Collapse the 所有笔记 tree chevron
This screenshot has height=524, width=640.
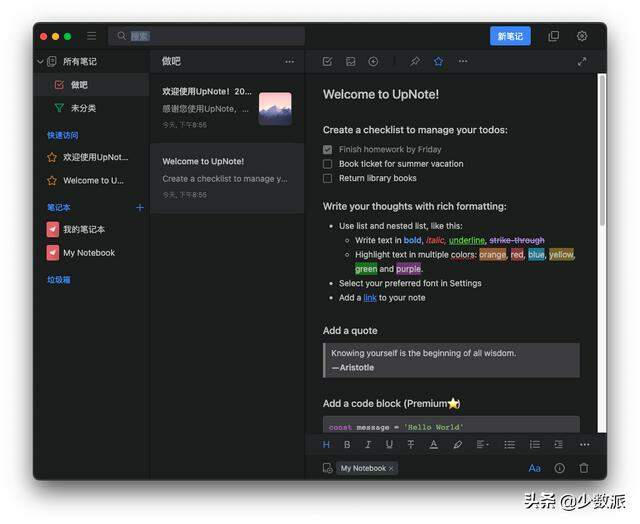40,62
